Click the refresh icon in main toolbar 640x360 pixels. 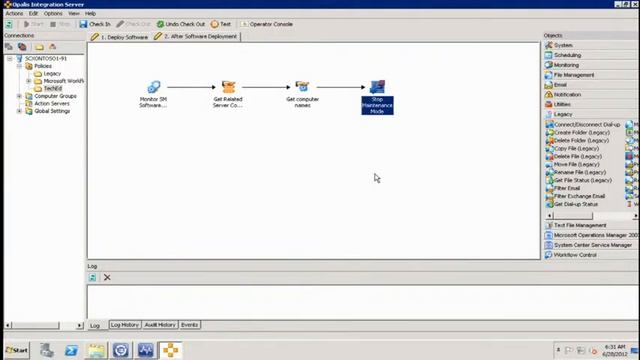tap(9, 24)
